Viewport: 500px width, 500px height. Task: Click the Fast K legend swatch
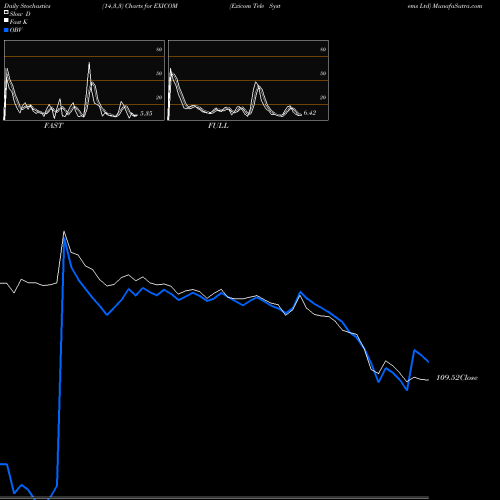click(6, 21)
